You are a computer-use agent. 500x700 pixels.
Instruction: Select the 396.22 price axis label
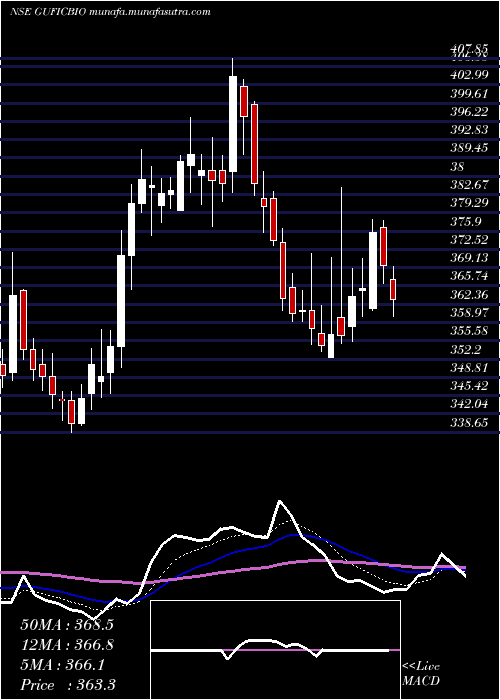470,112
